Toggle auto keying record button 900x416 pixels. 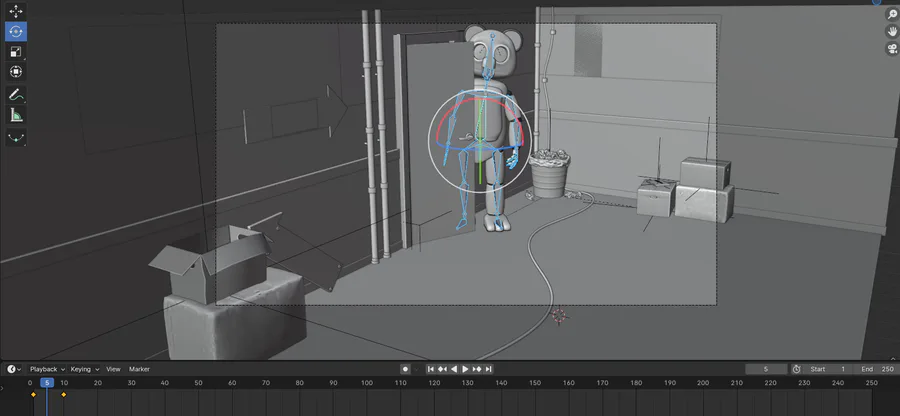pyautogui.click(x=405, y=369)
